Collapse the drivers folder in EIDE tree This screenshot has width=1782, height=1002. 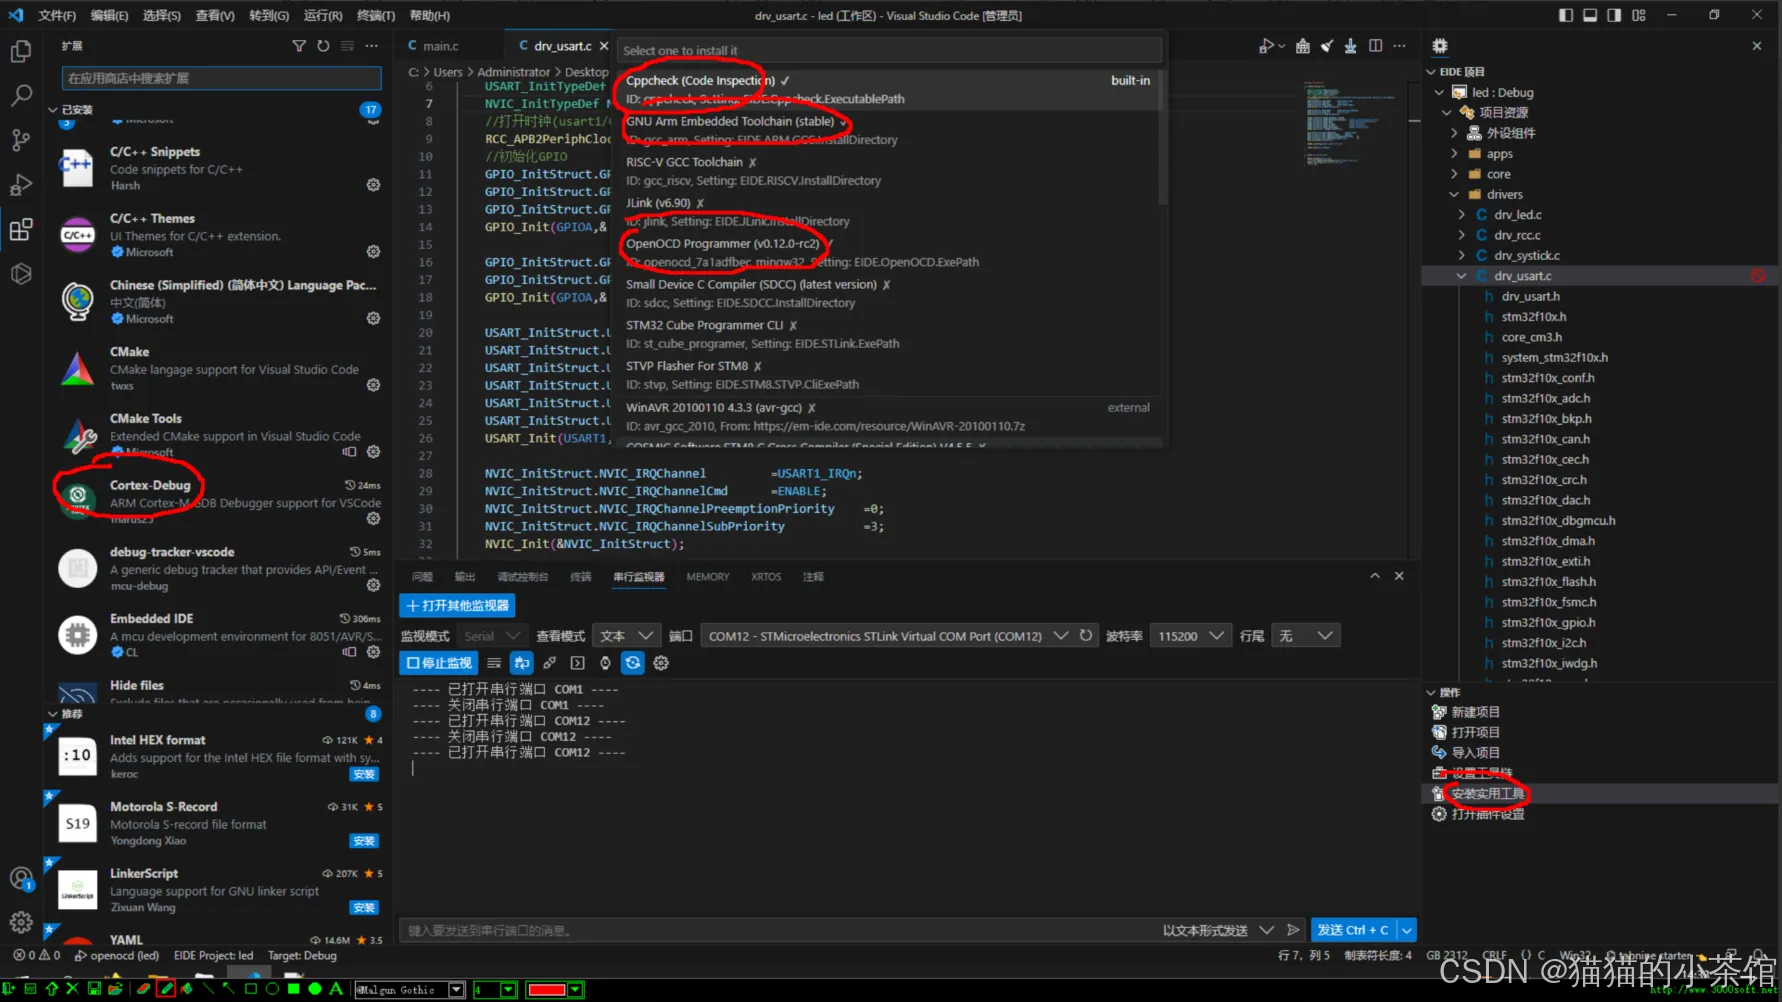1454,194
